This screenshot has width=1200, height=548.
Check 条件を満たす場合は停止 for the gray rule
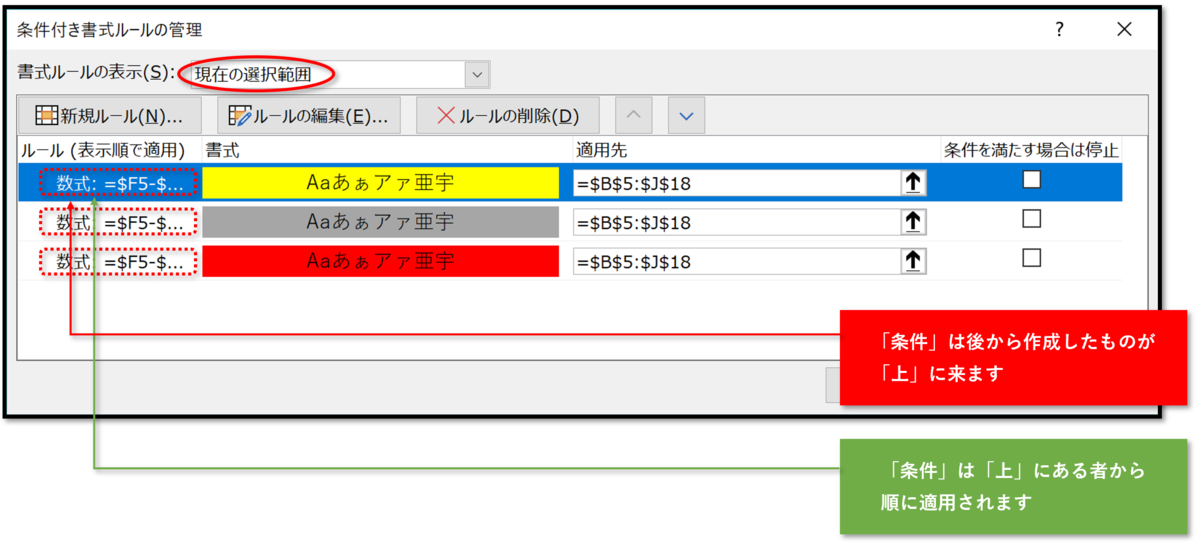tap(1032, 218)
